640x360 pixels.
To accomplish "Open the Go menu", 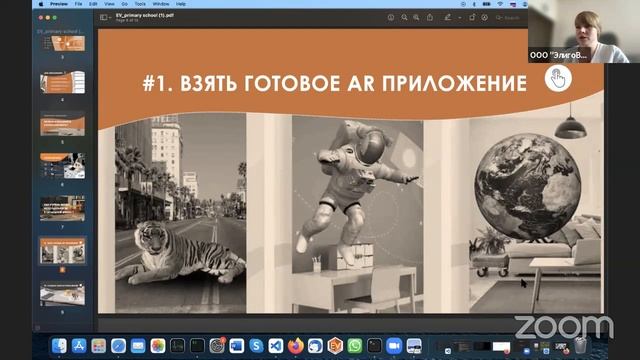I will [x=124, y=4].
